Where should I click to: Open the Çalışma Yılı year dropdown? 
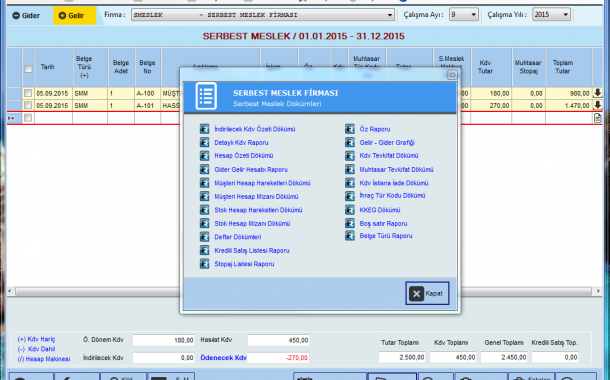[x=551, y=15]
